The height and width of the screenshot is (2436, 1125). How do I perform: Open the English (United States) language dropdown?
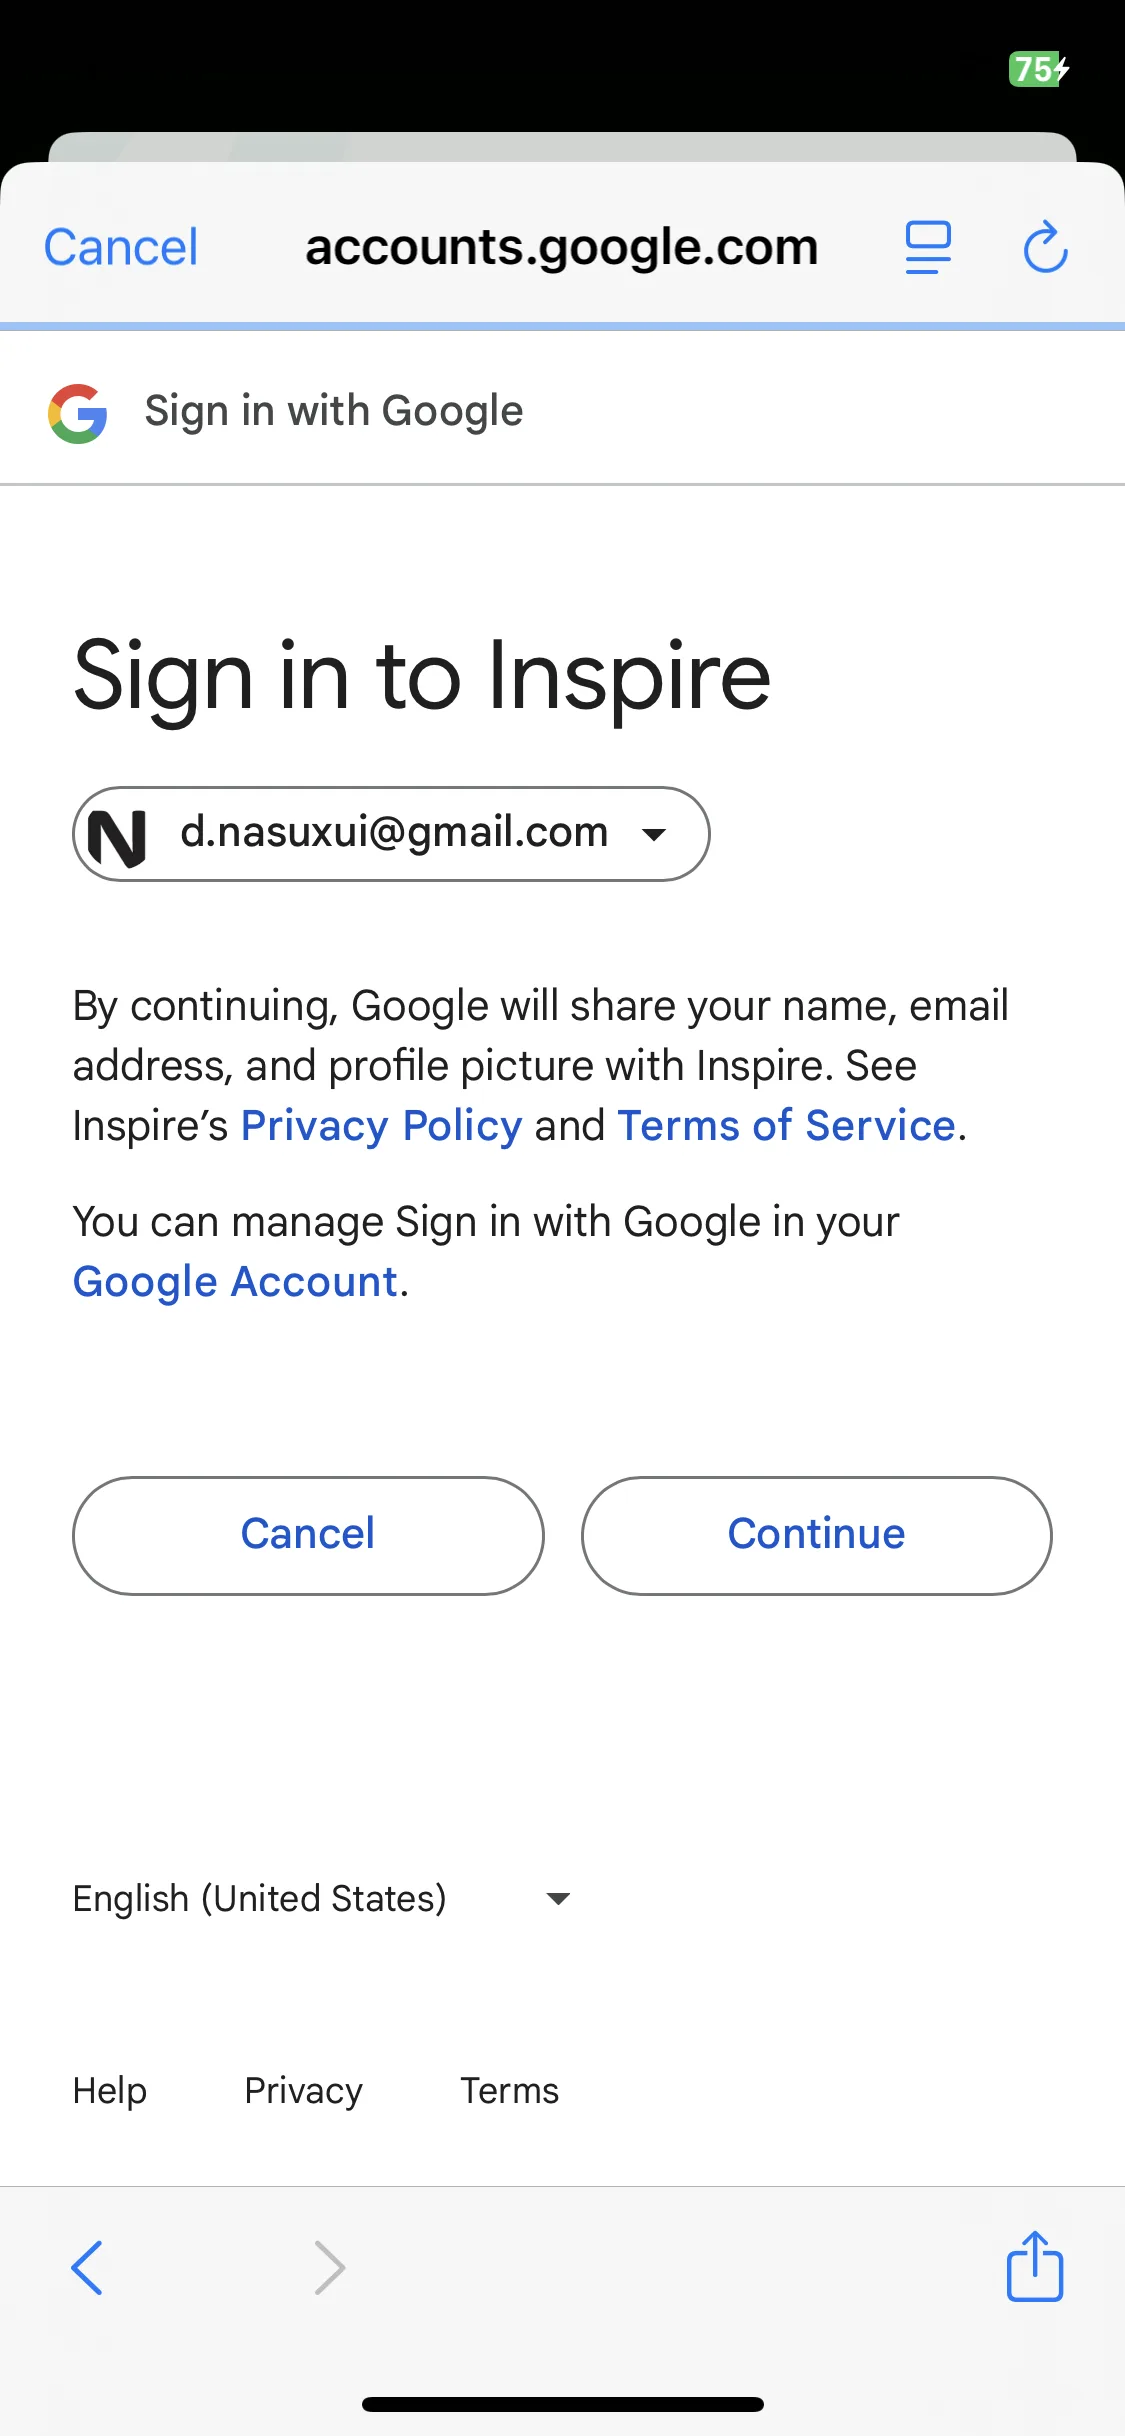point(322,1898)
